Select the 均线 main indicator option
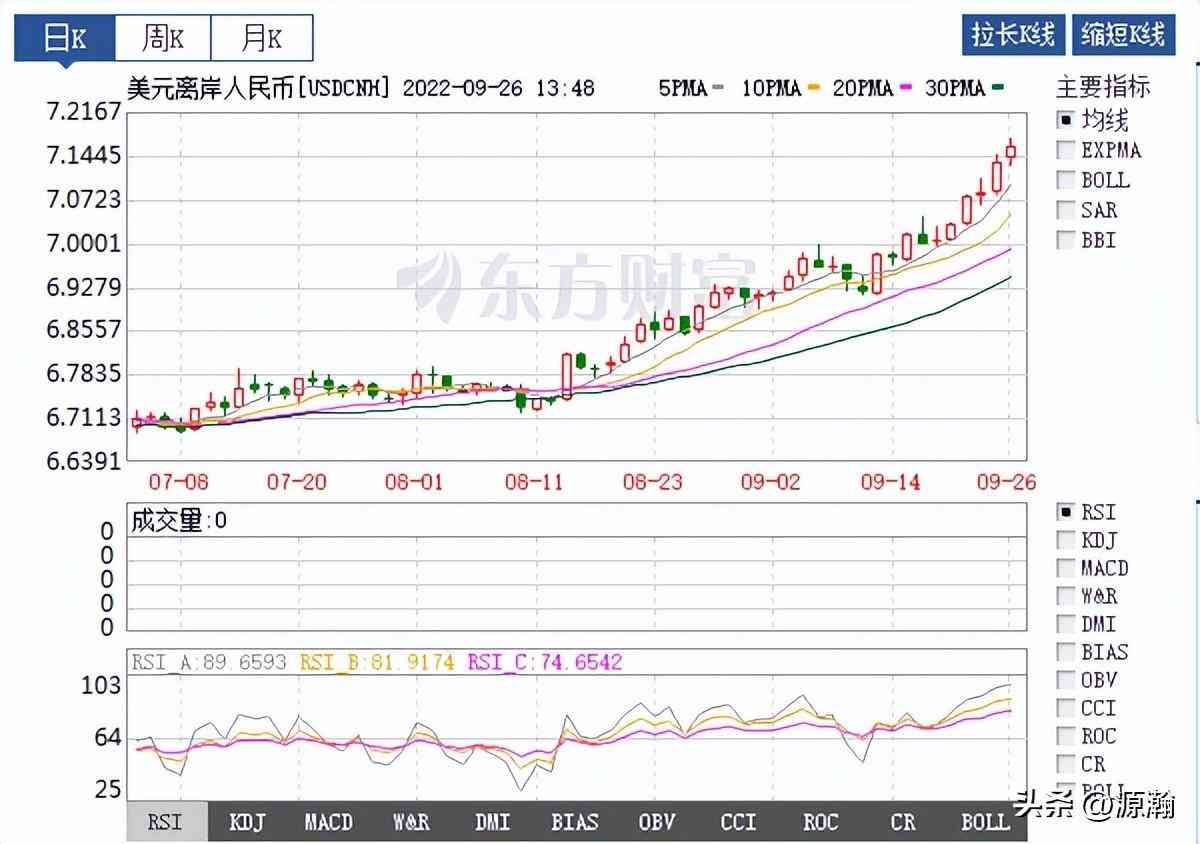 [1066, 120]
